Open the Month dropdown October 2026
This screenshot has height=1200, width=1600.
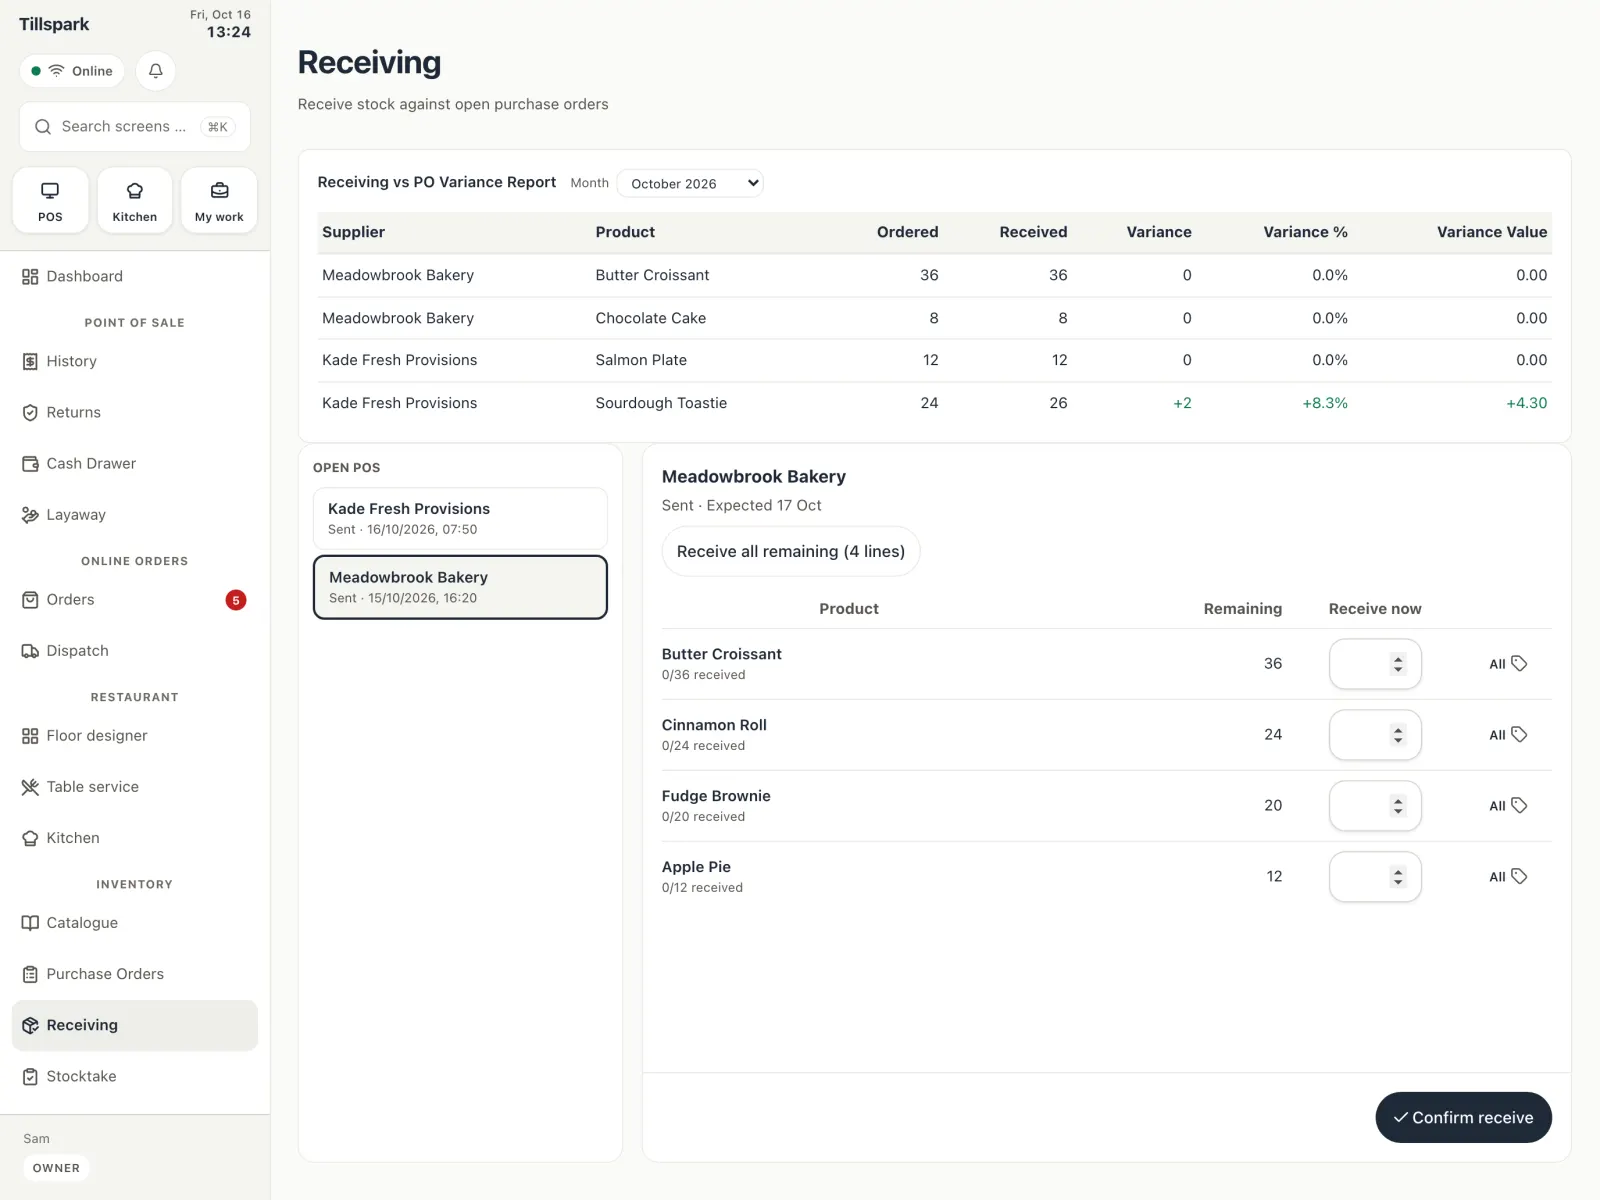point(690,183)
